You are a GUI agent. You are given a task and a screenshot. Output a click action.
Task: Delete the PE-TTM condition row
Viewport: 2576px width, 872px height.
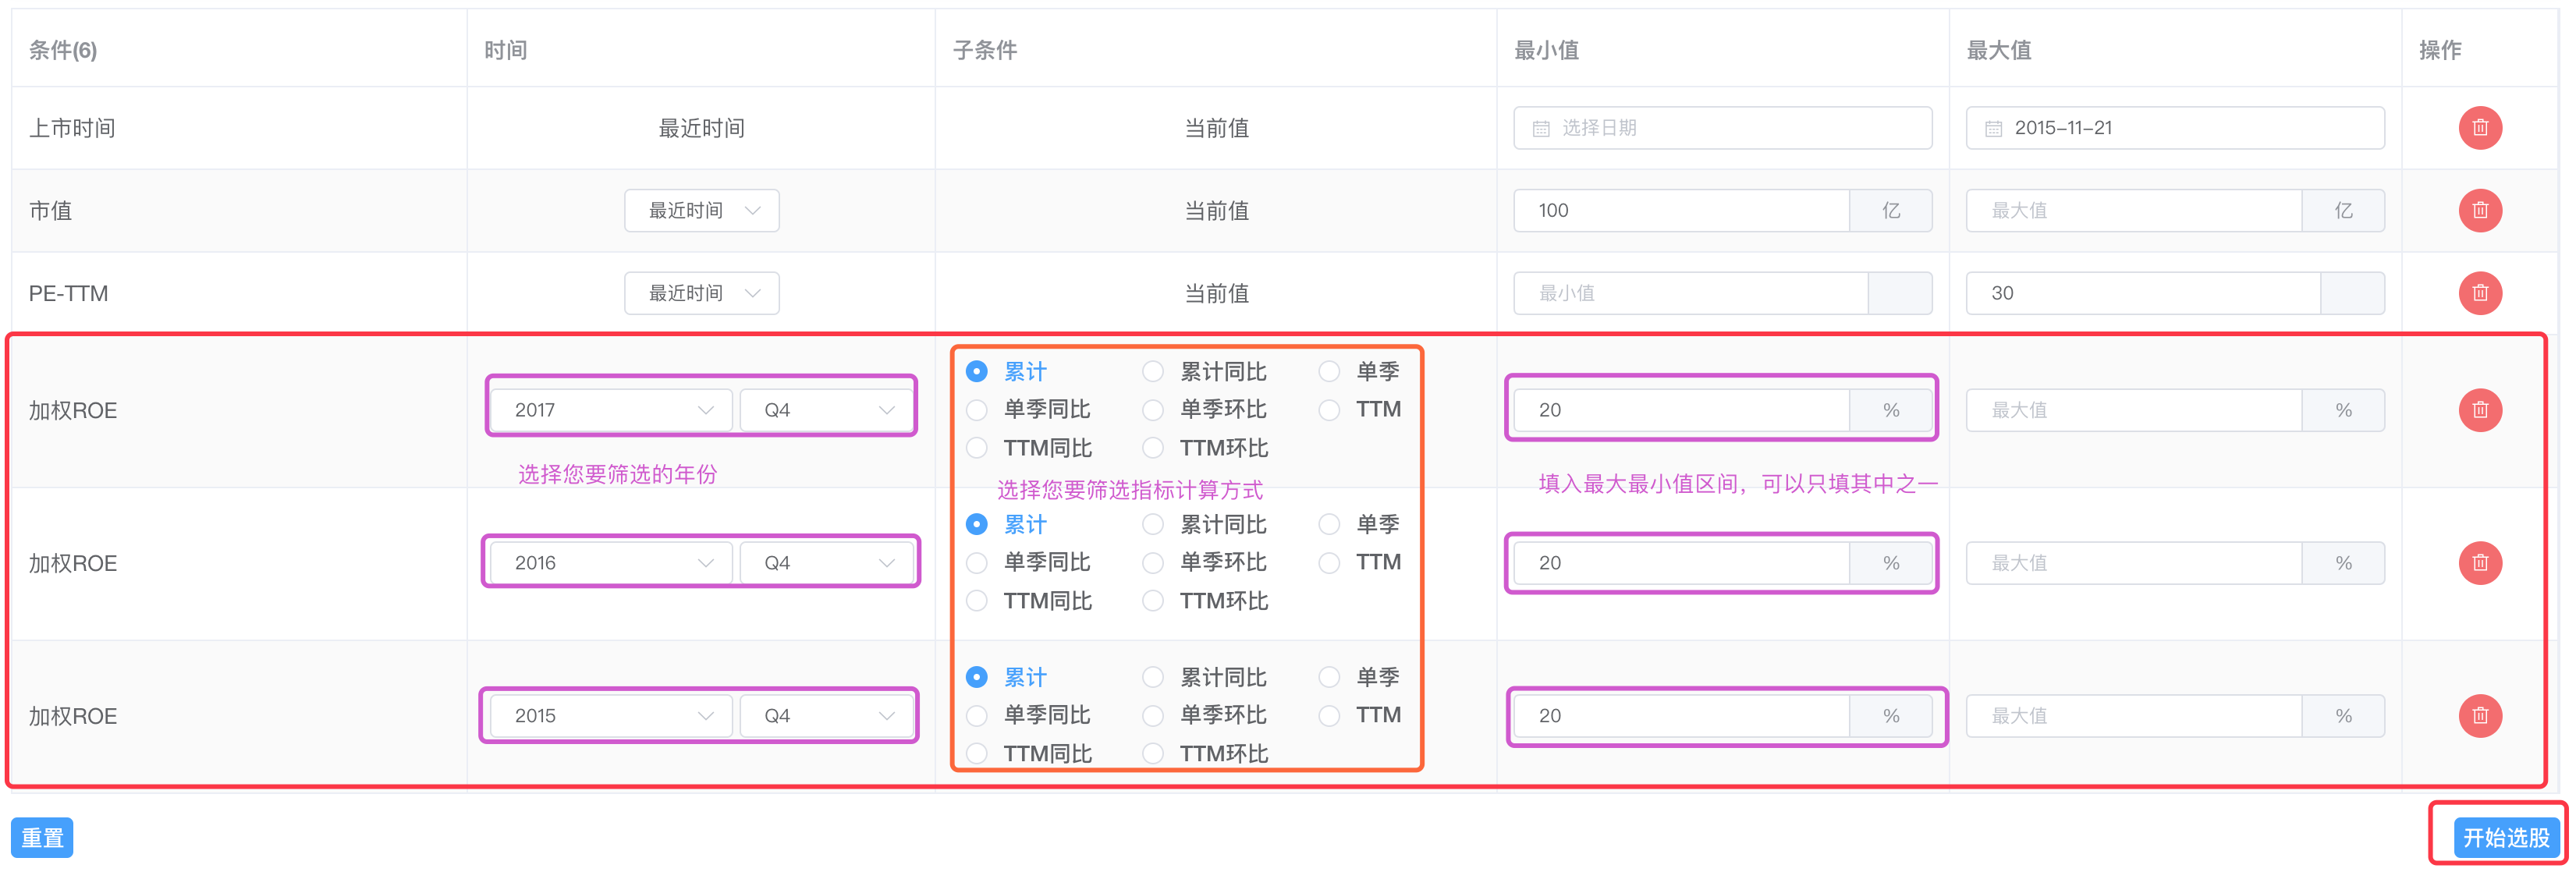2479,293
